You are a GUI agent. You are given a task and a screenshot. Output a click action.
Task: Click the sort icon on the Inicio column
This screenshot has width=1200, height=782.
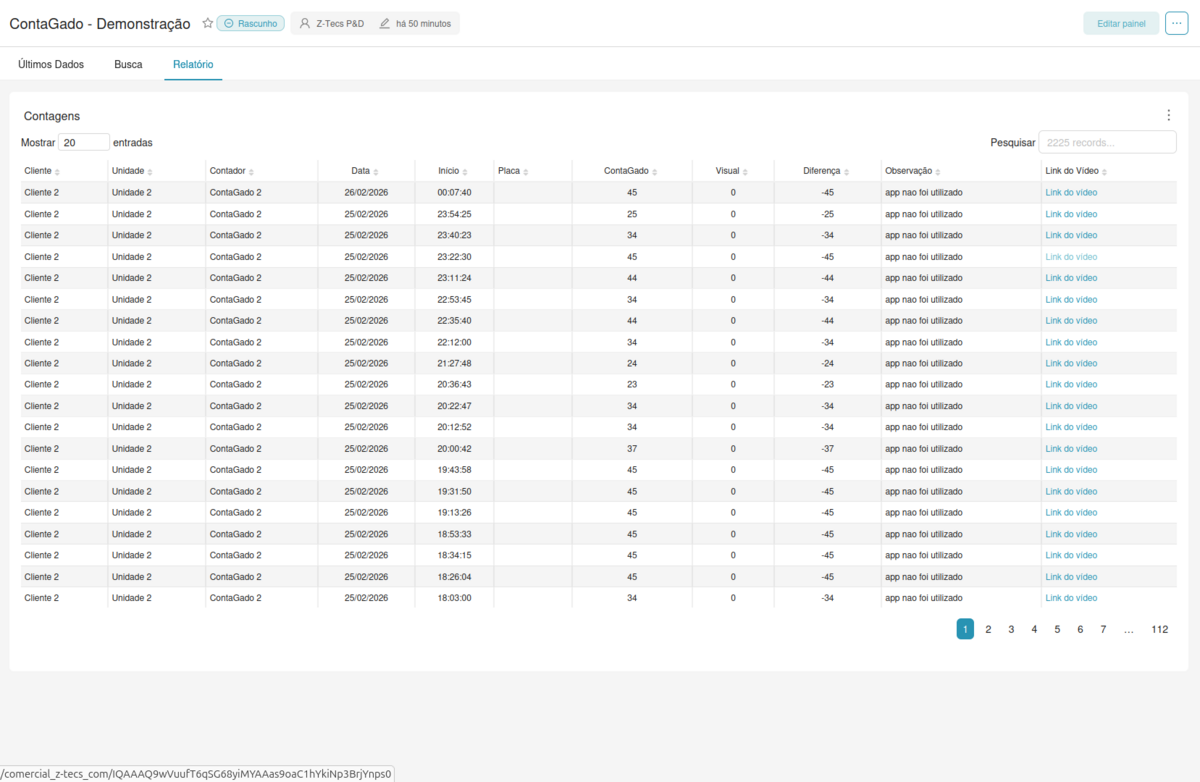[463, 171]
